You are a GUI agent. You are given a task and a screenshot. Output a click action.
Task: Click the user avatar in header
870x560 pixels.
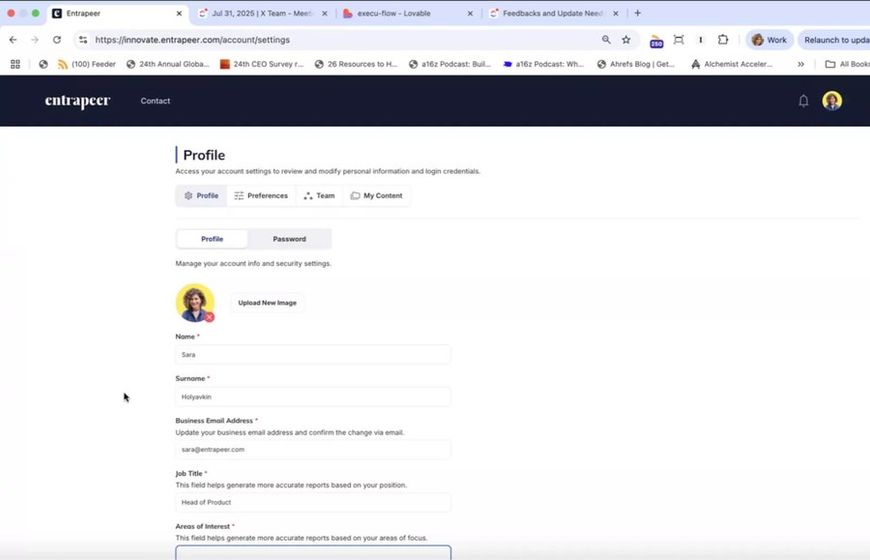[x=831, y=101]
